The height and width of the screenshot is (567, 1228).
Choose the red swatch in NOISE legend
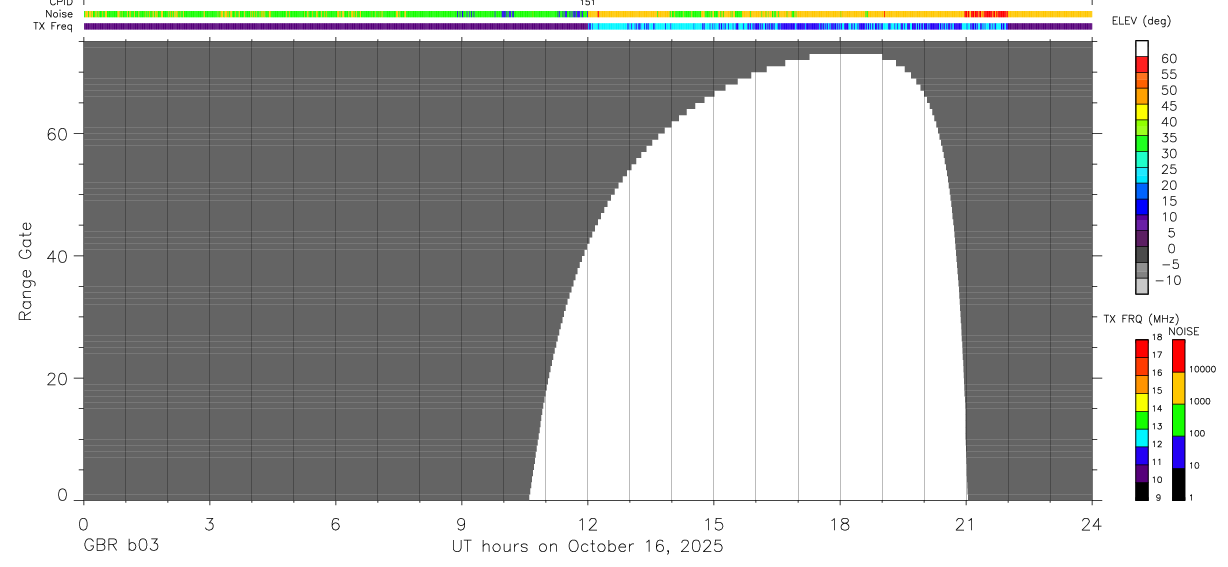click(1178, 355)
